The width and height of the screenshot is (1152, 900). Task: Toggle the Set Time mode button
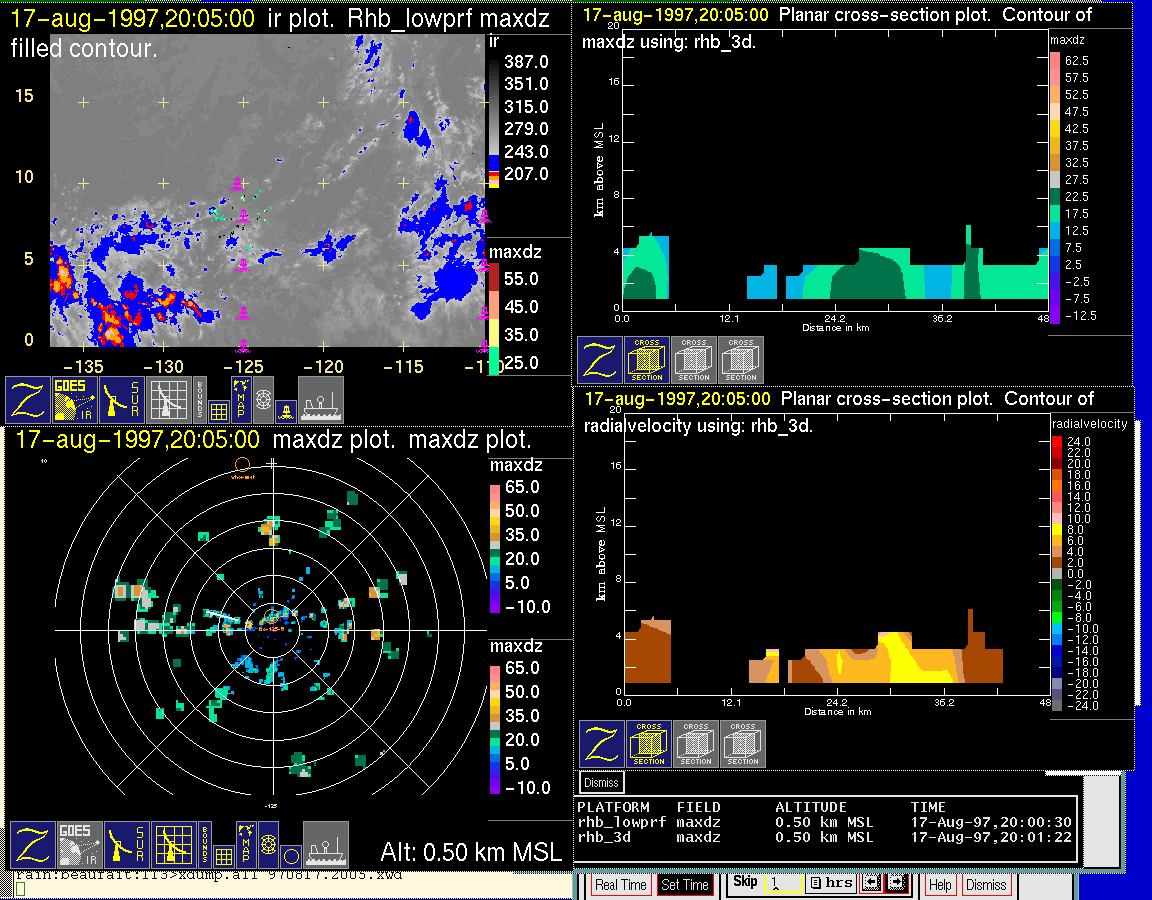tap(685, 885)
